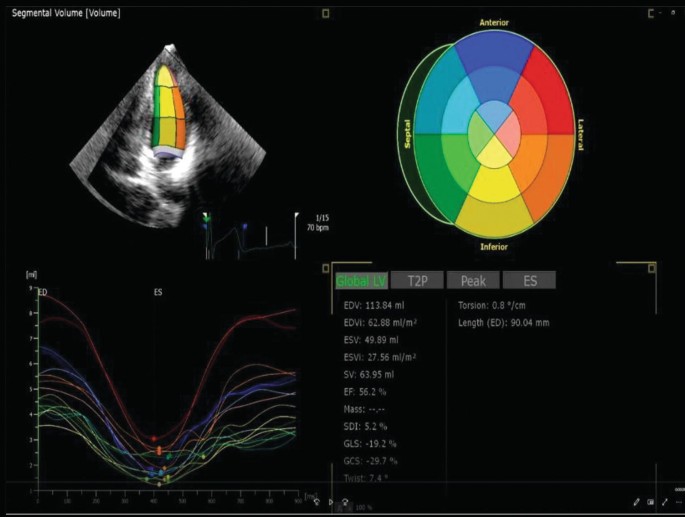Select the pale yellow apical inferior segment
This screenshot has width=685, height=517.
(x=494, y=154)
